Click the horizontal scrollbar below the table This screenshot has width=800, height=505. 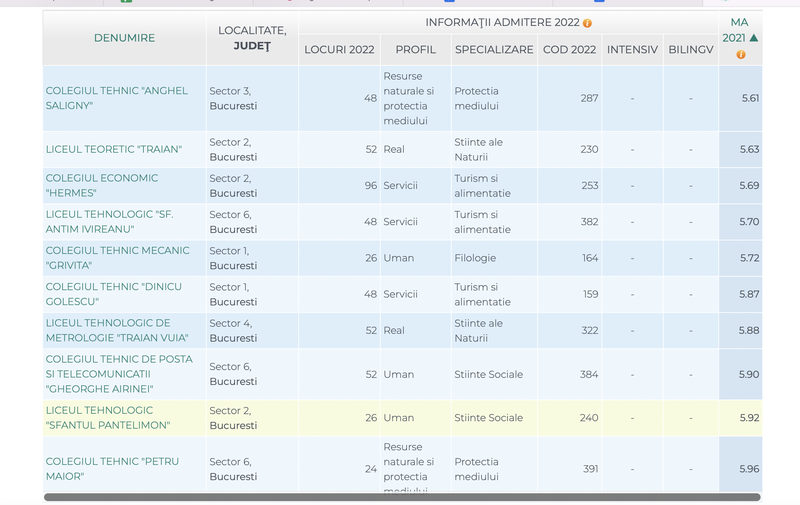[400, 497]
